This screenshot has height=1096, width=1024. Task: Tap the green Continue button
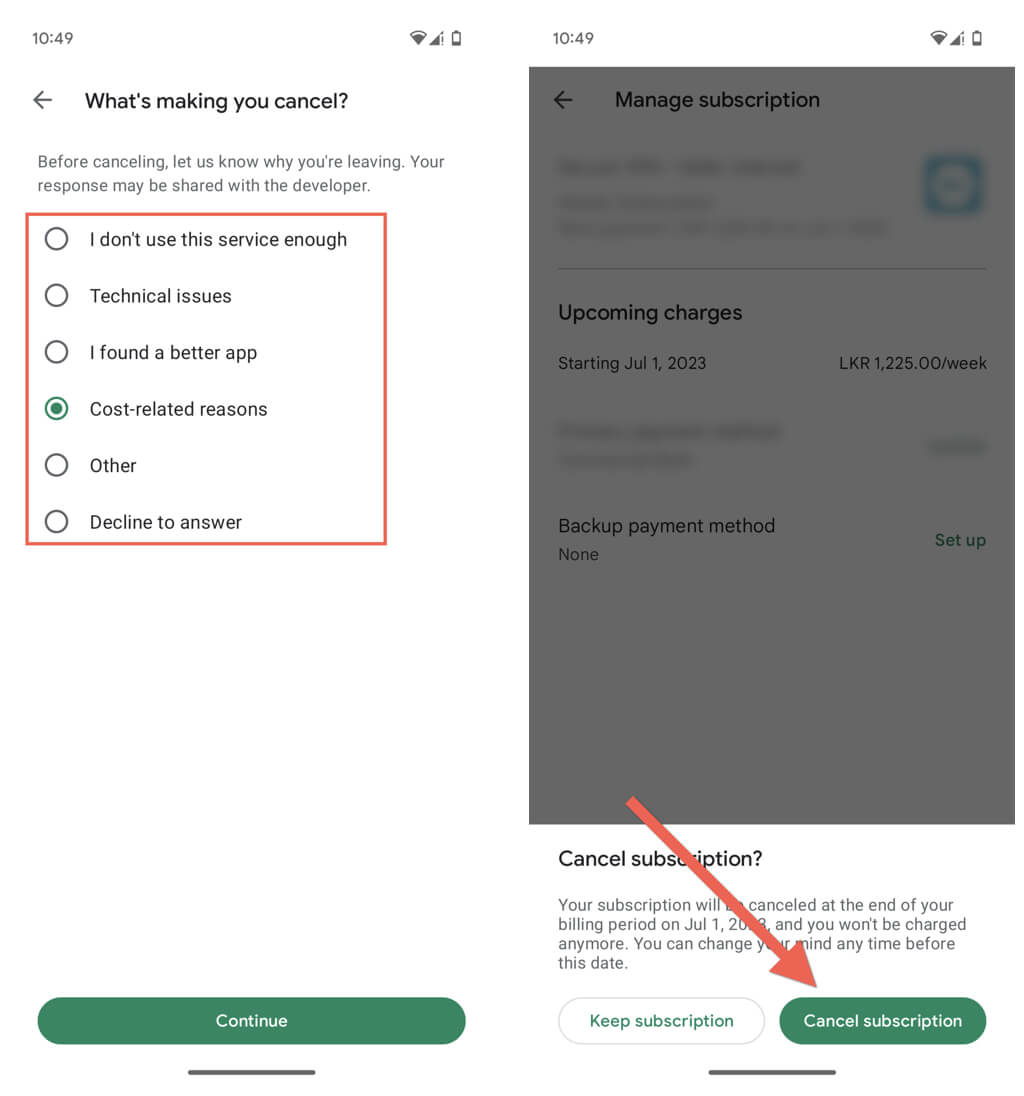(252, 1021)
